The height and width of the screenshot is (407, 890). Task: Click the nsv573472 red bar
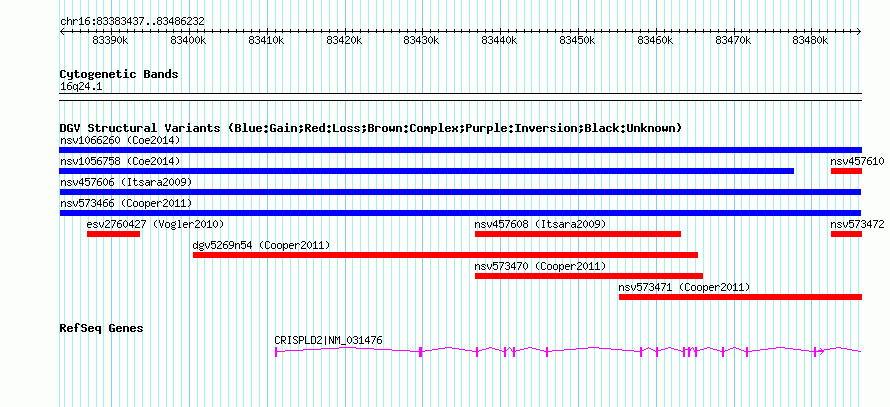pos(846,234)
